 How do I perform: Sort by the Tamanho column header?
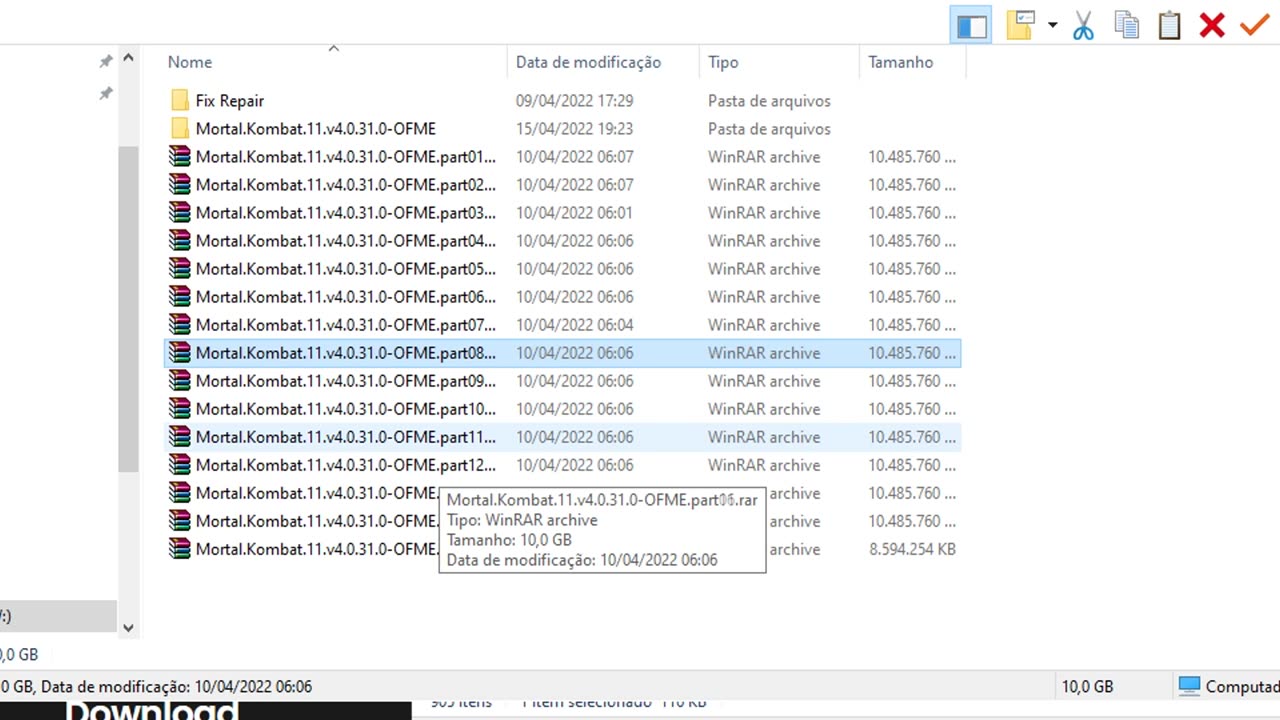click(x=900, y=62)
